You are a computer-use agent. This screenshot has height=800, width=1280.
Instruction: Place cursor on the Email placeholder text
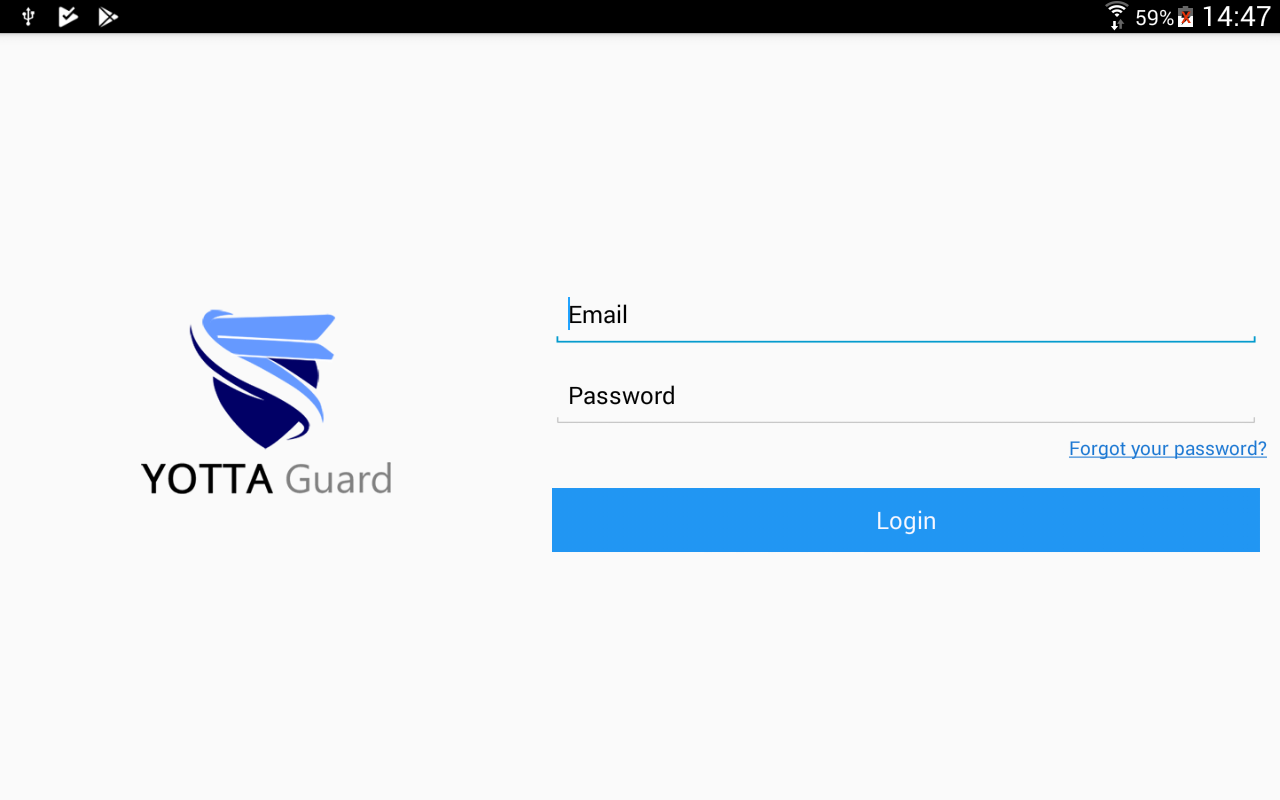pyautogui.click(x=598, y=315)
